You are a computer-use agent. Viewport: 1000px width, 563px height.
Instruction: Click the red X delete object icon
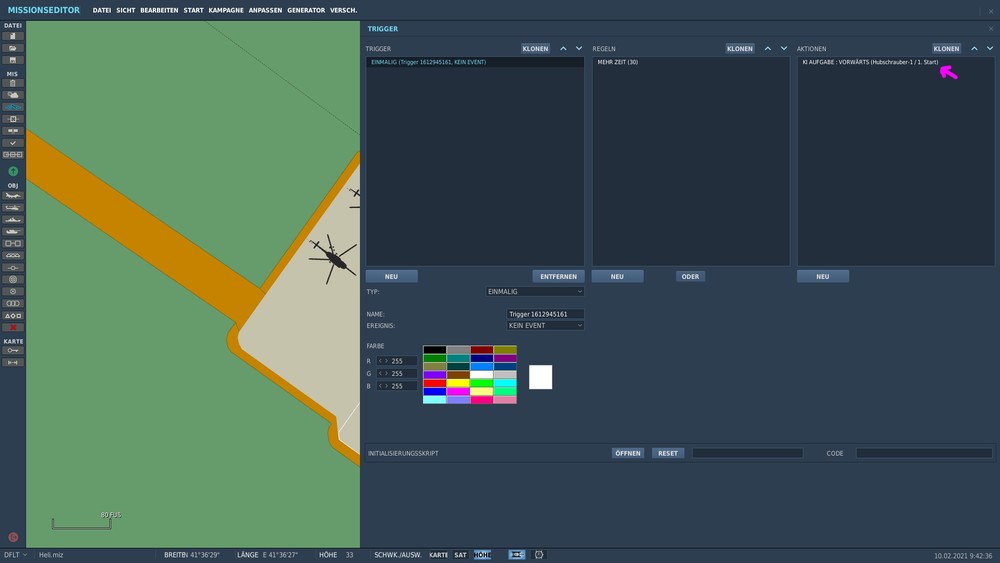click(x=13, y=327)
